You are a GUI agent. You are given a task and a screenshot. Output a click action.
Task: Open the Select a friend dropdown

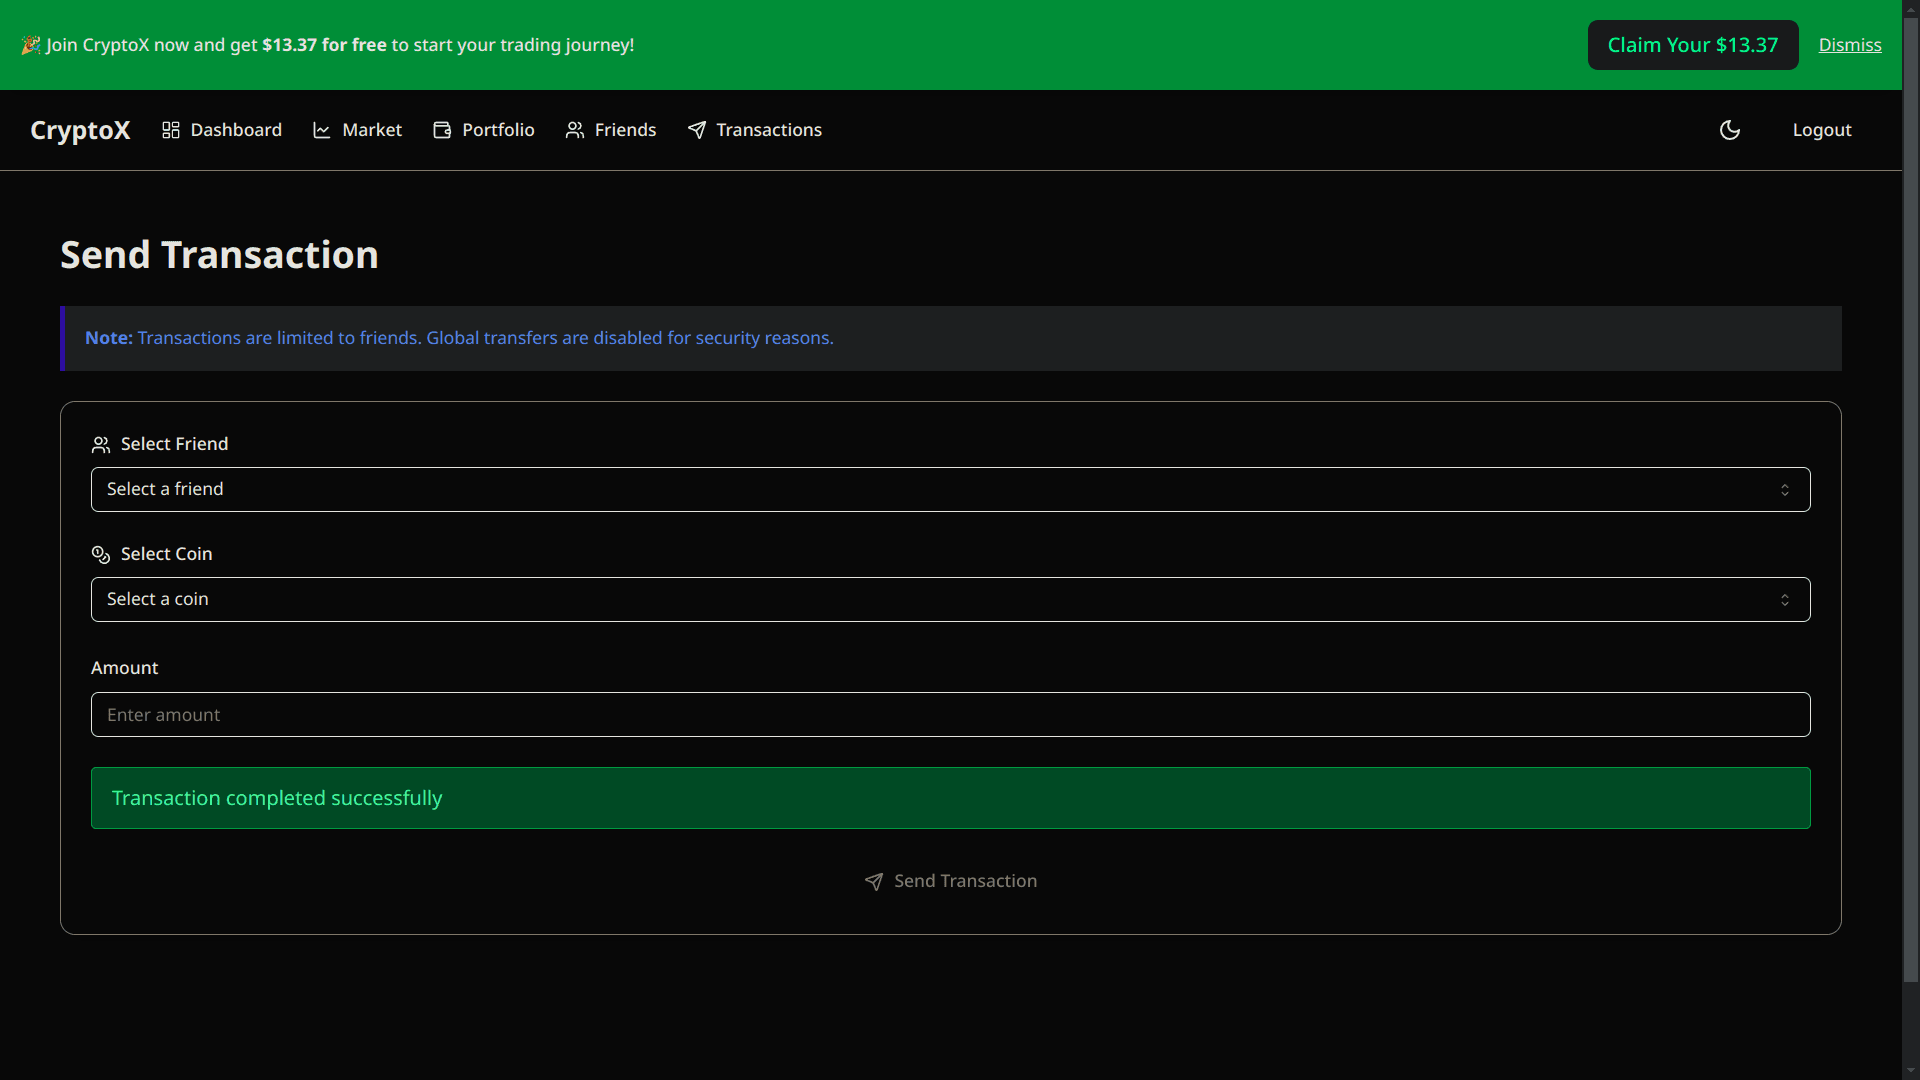point(950,489)
